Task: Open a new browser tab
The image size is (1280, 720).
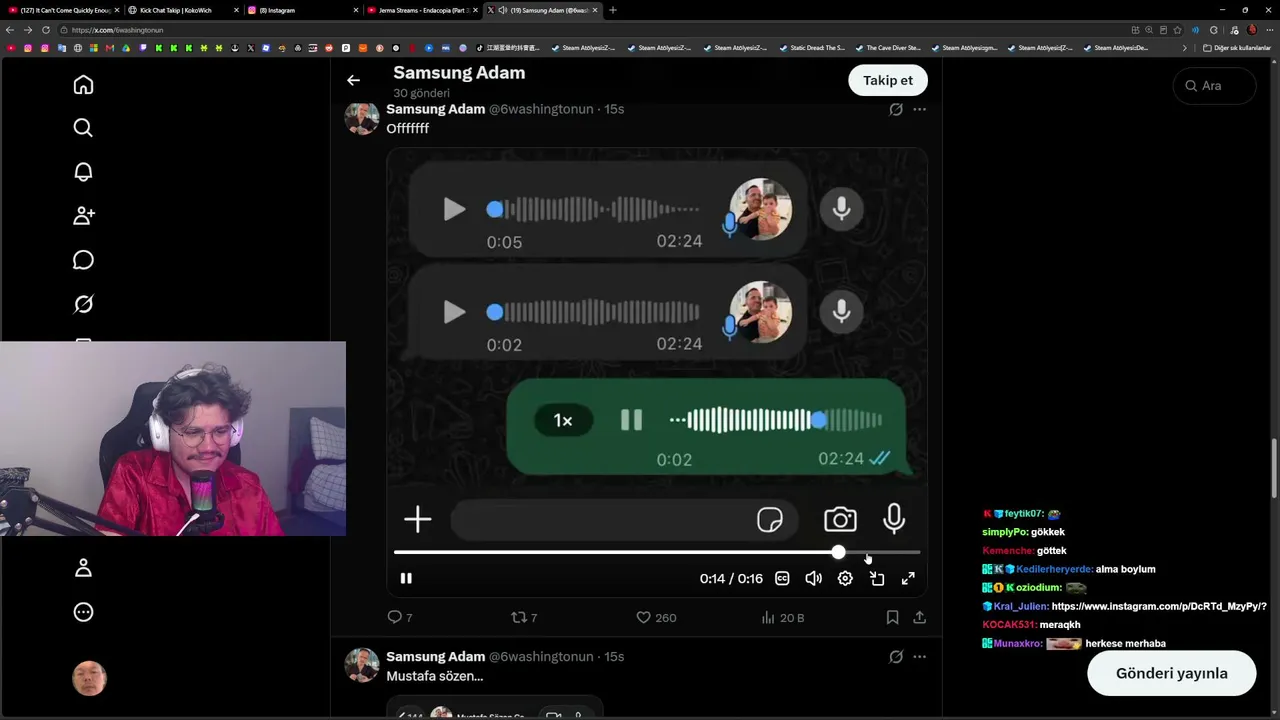Action: [613, 10]
